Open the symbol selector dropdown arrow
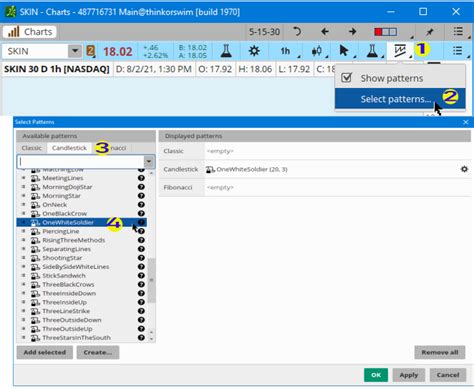The height and width of the screenshot is (389, 474). pyautogui.click(x=75, y=51)
